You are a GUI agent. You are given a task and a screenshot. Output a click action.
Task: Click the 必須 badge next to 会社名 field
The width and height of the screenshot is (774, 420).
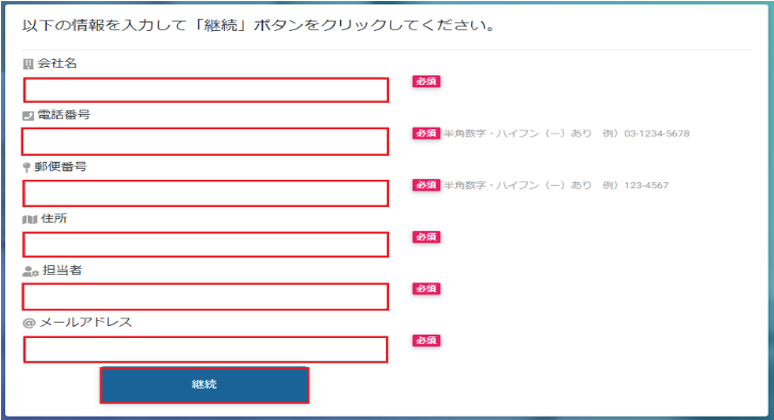pos(426,81)
